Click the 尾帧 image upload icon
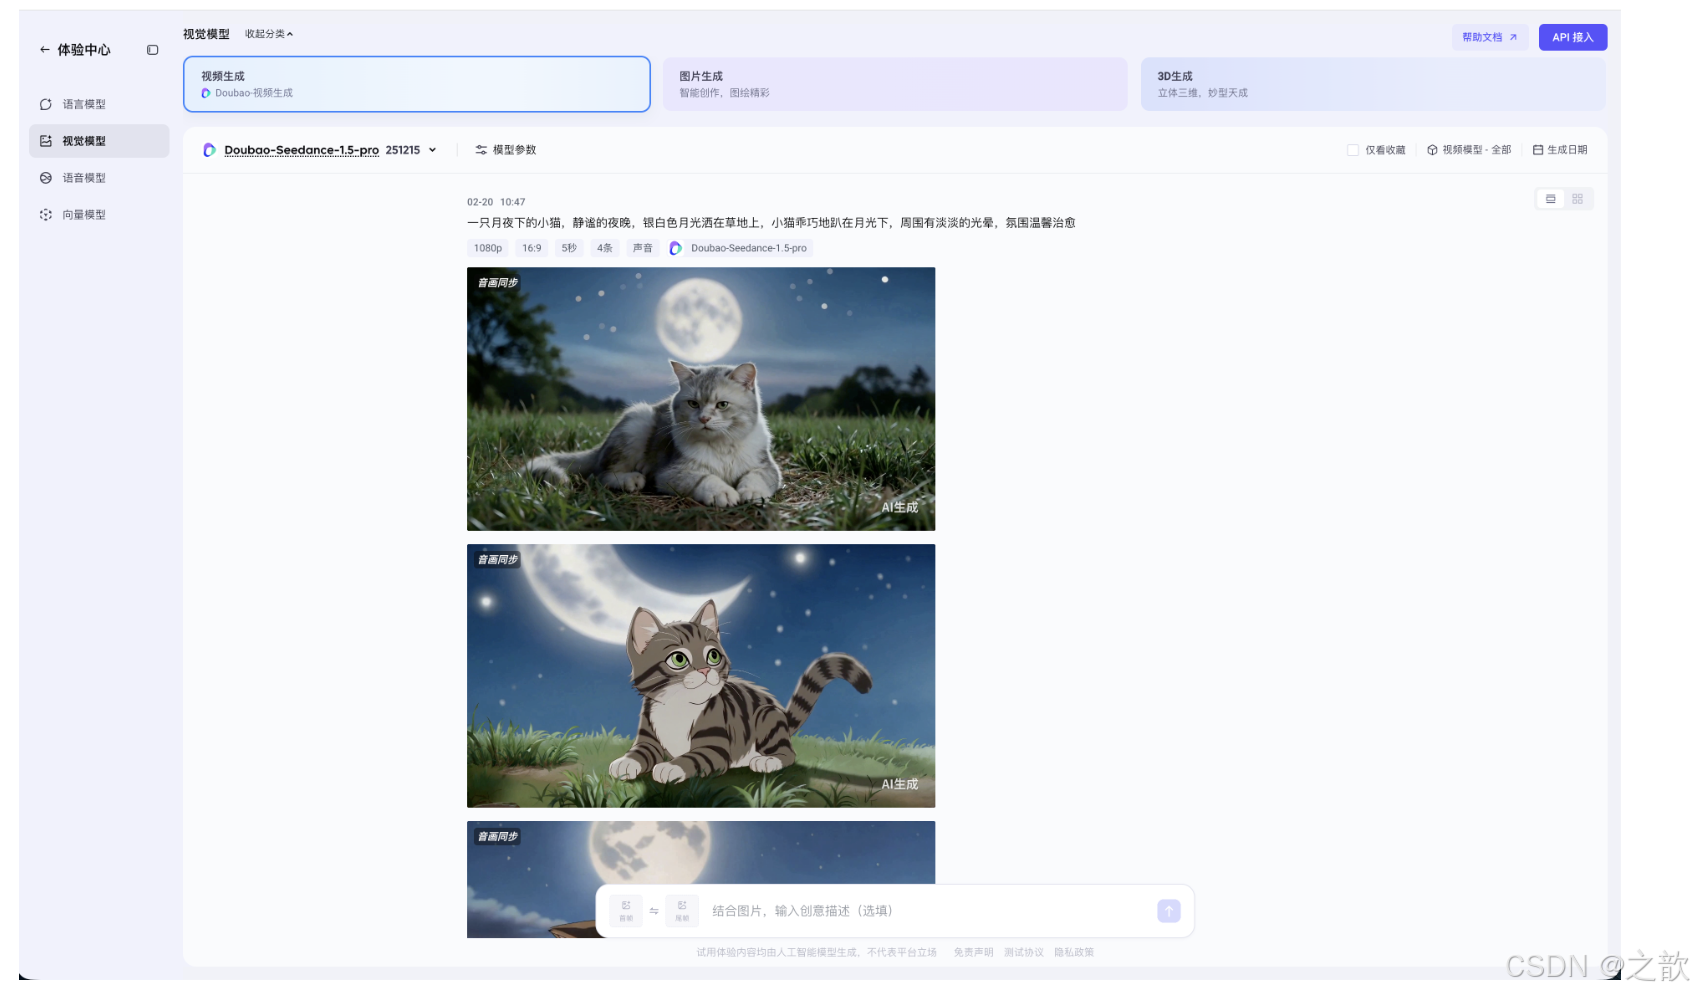This screenshot has height=996, width=1694. pyautogui.click(x=682, y=911)
